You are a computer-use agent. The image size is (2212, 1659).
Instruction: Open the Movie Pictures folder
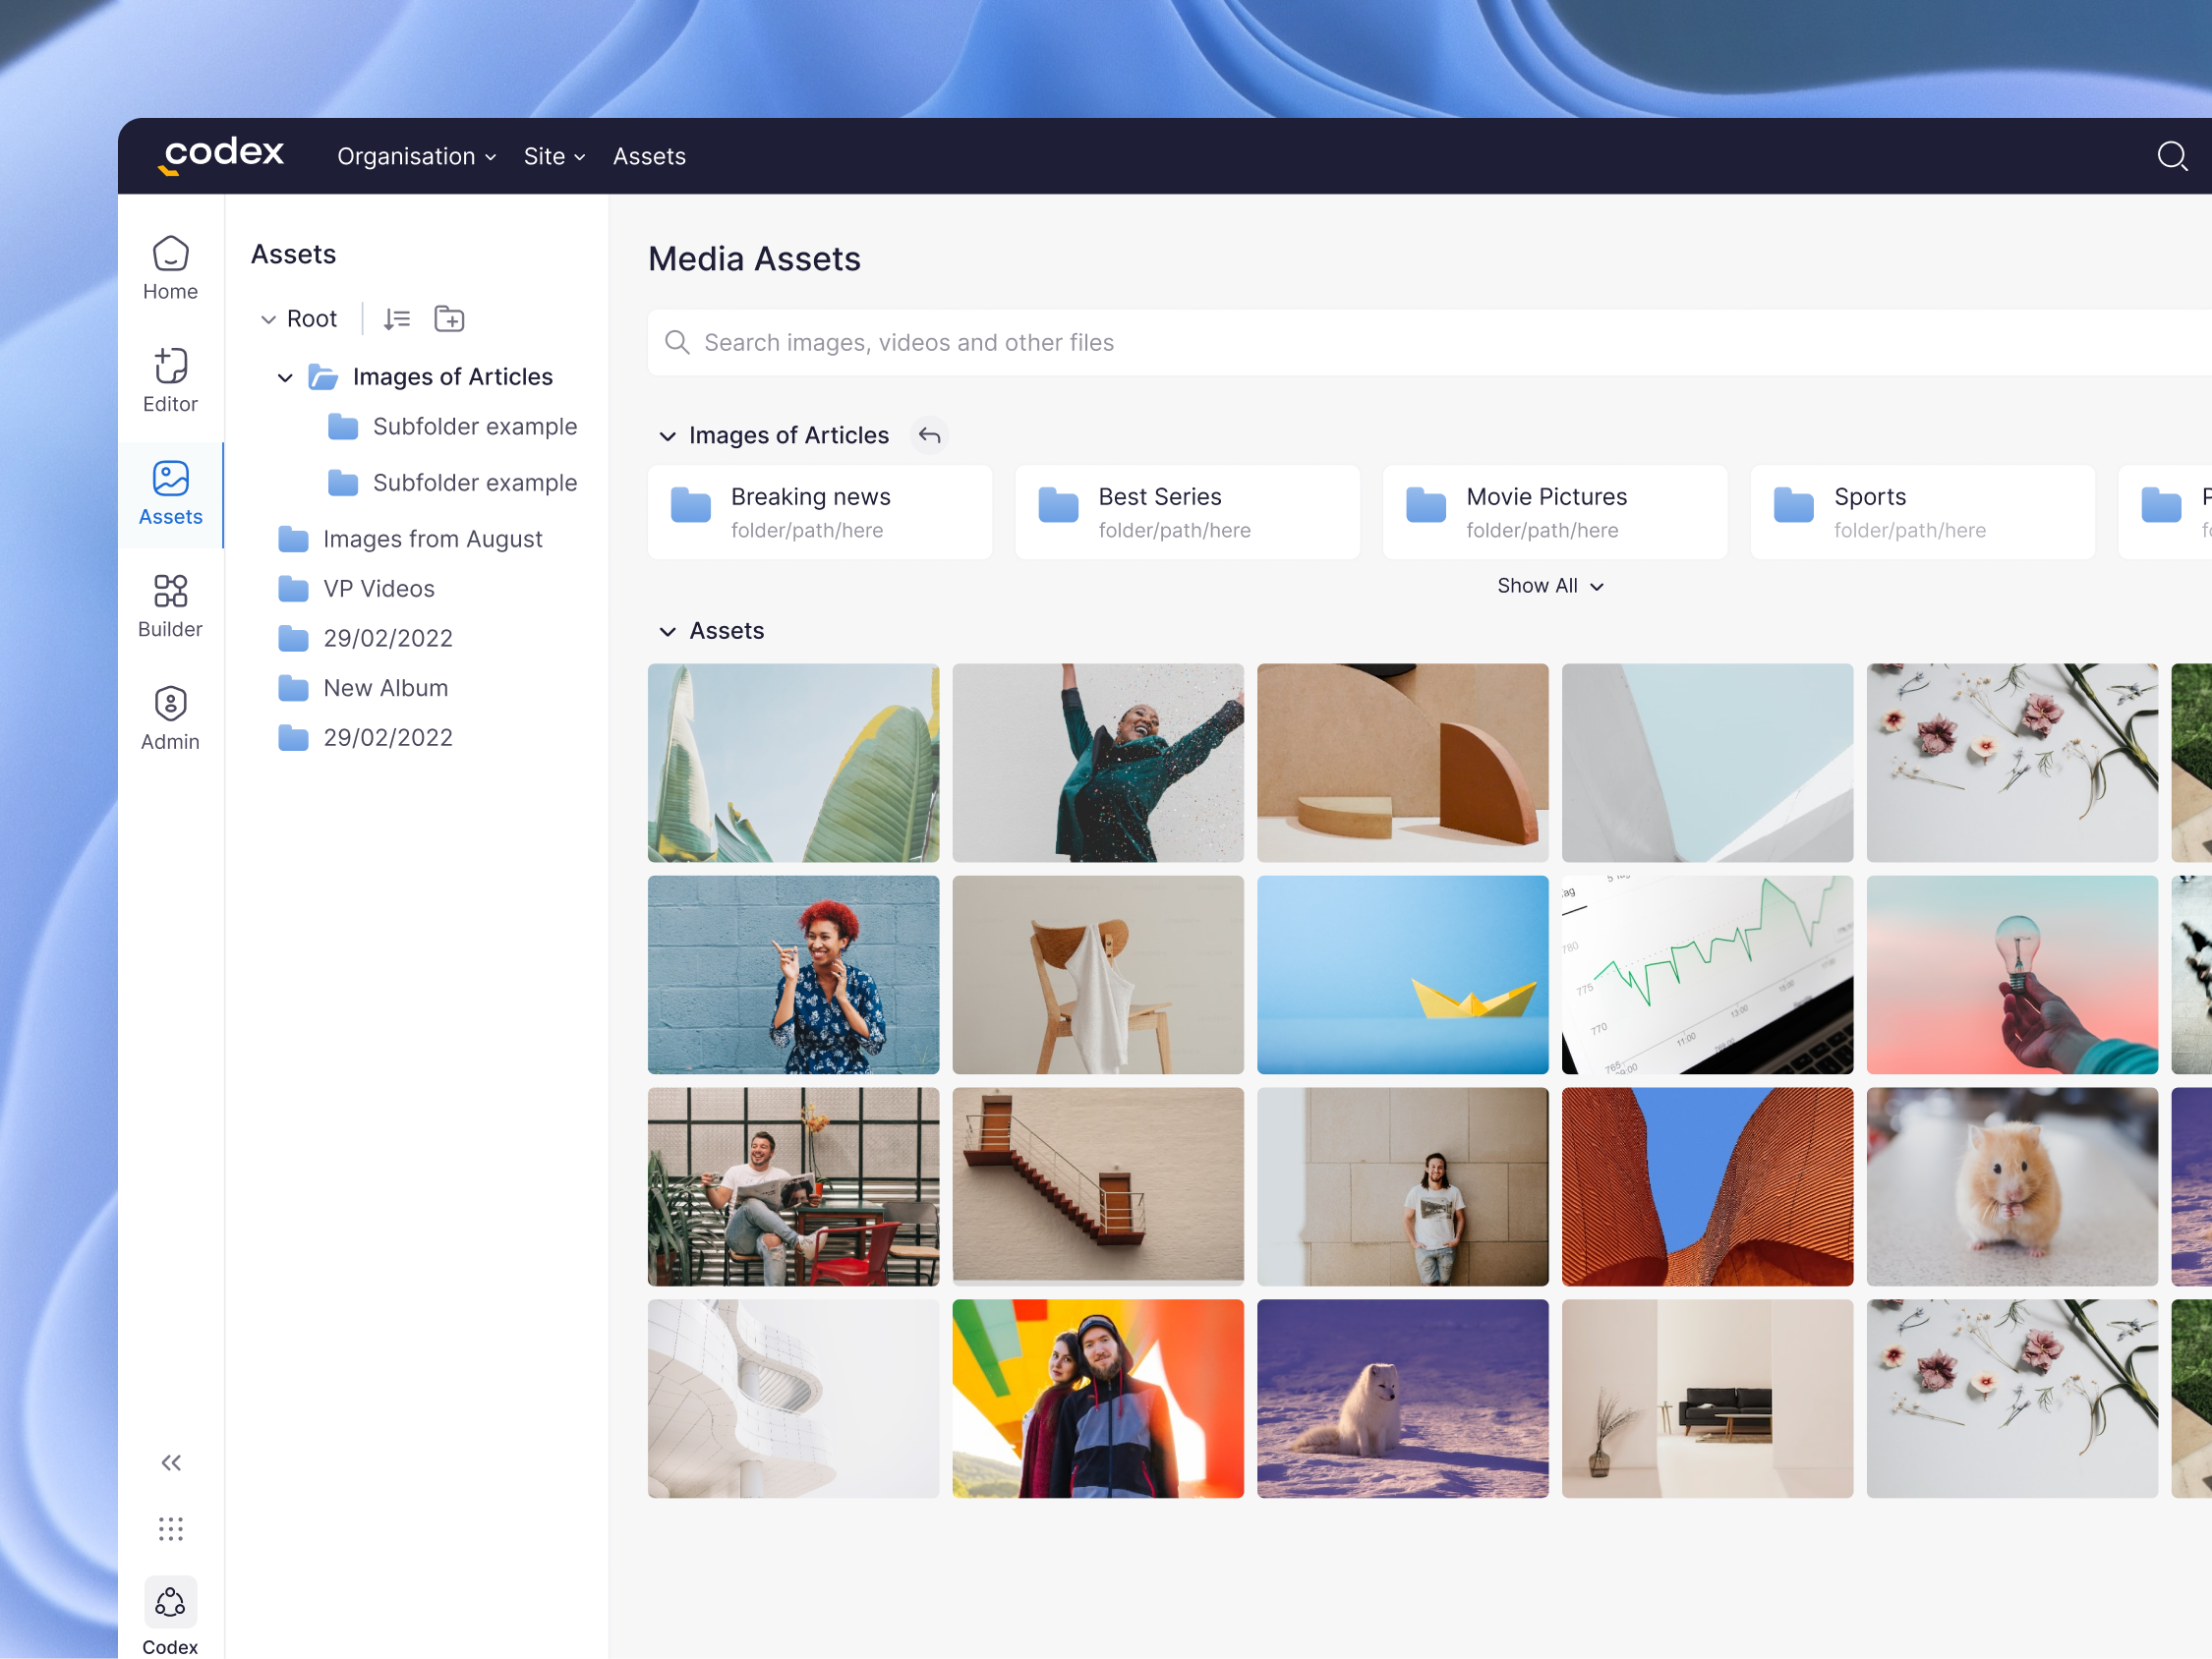tap(1554, 511)
